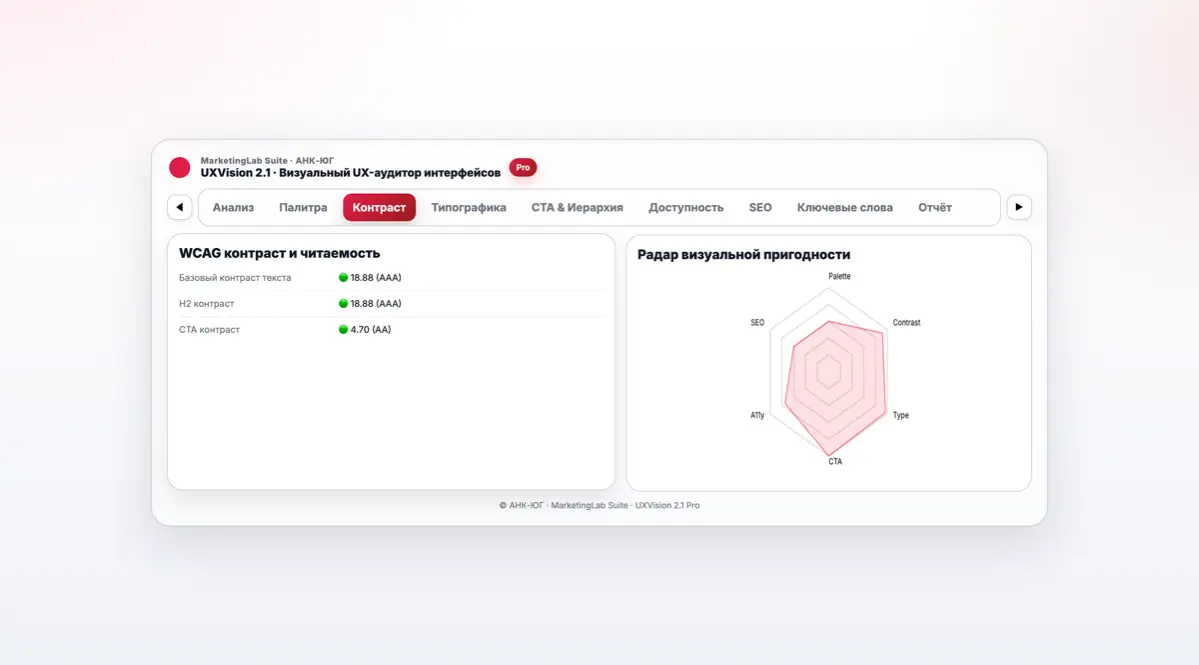This screenshot has width=1199, height=665.
Task: Click the Базовый контраст текста label
Action: click(x=235, y=277)
